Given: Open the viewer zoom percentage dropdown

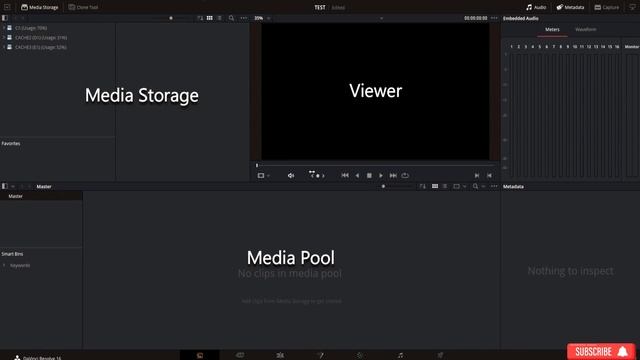Looking at the screenshot, I should pos(262,18).
